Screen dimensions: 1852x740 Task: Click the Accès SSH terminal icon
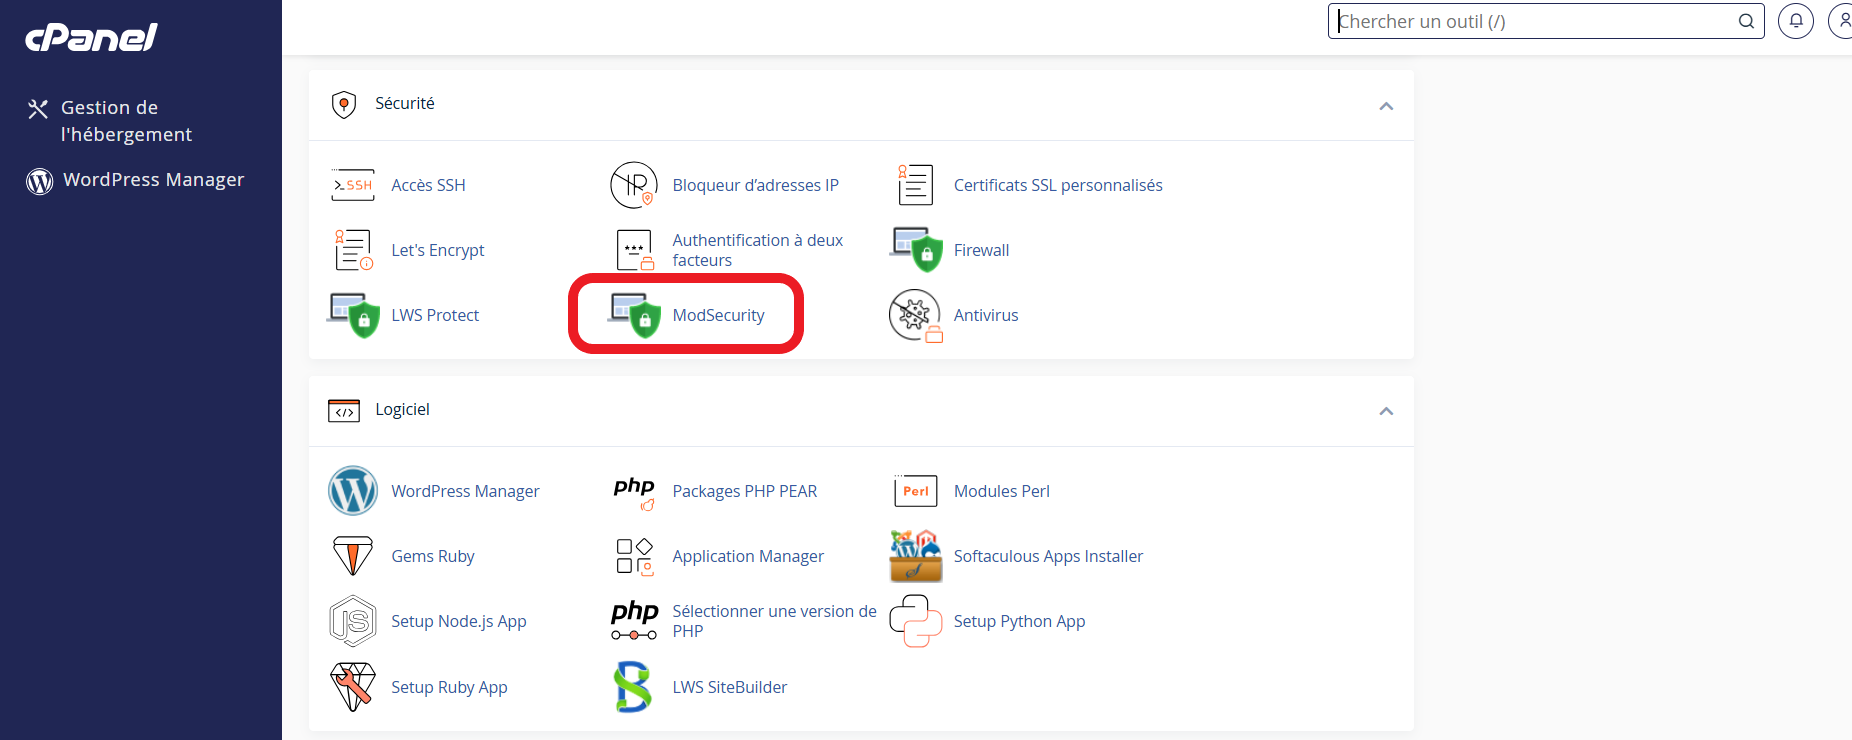tap(353, 185)
